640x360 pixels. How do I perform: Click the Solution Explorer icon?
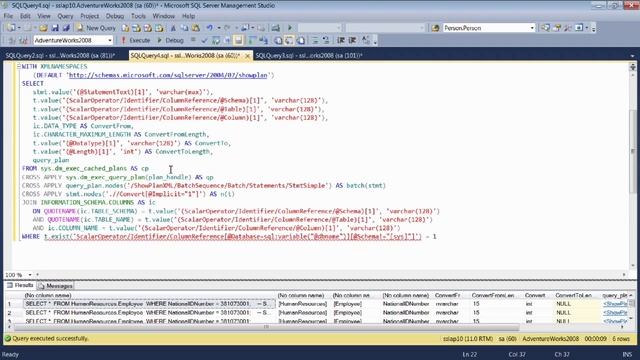(x=545, y=28)
